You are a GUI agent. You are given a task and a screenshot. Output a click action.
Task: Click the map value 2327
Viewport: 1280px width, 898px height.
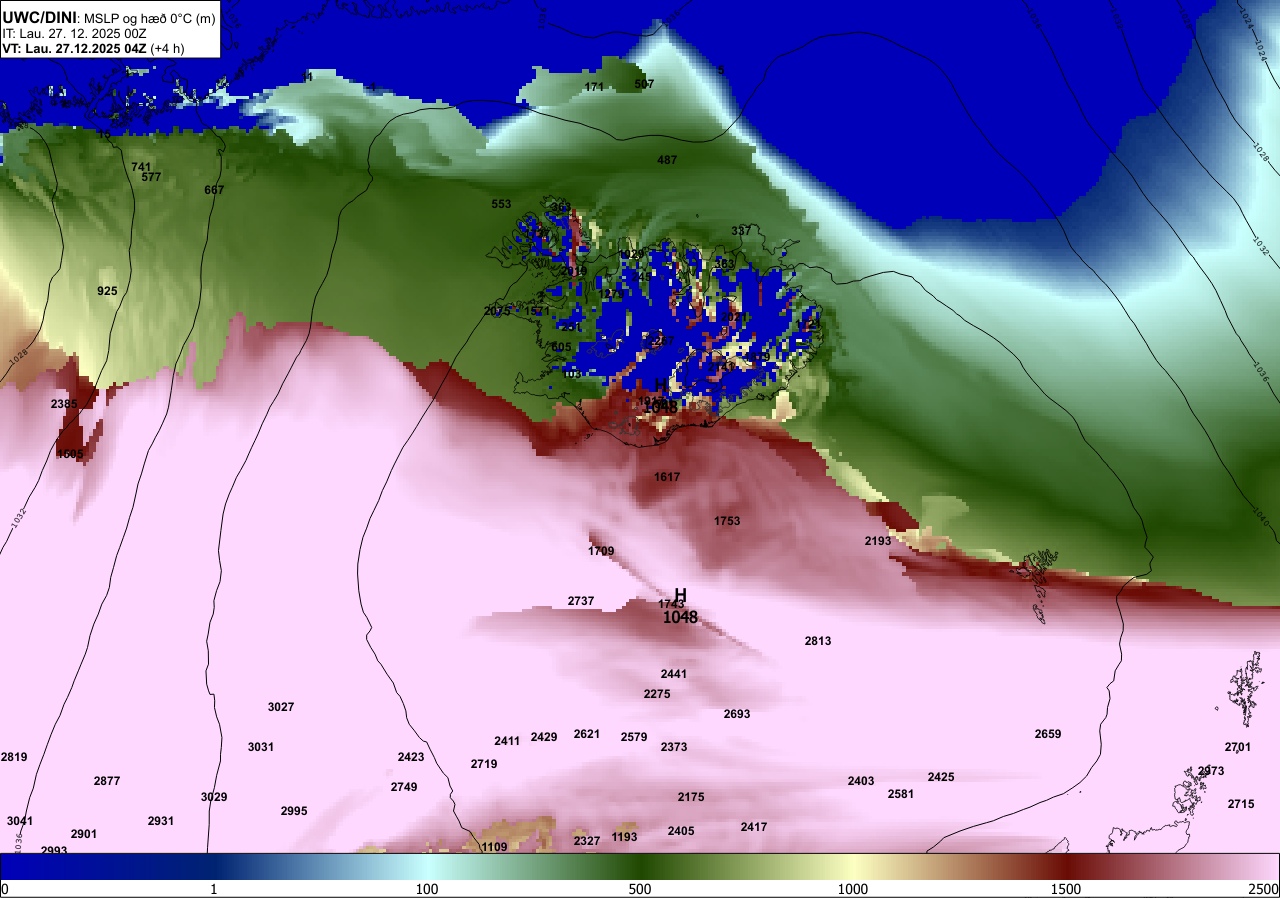pyautogui.click(x=587, y=841)
